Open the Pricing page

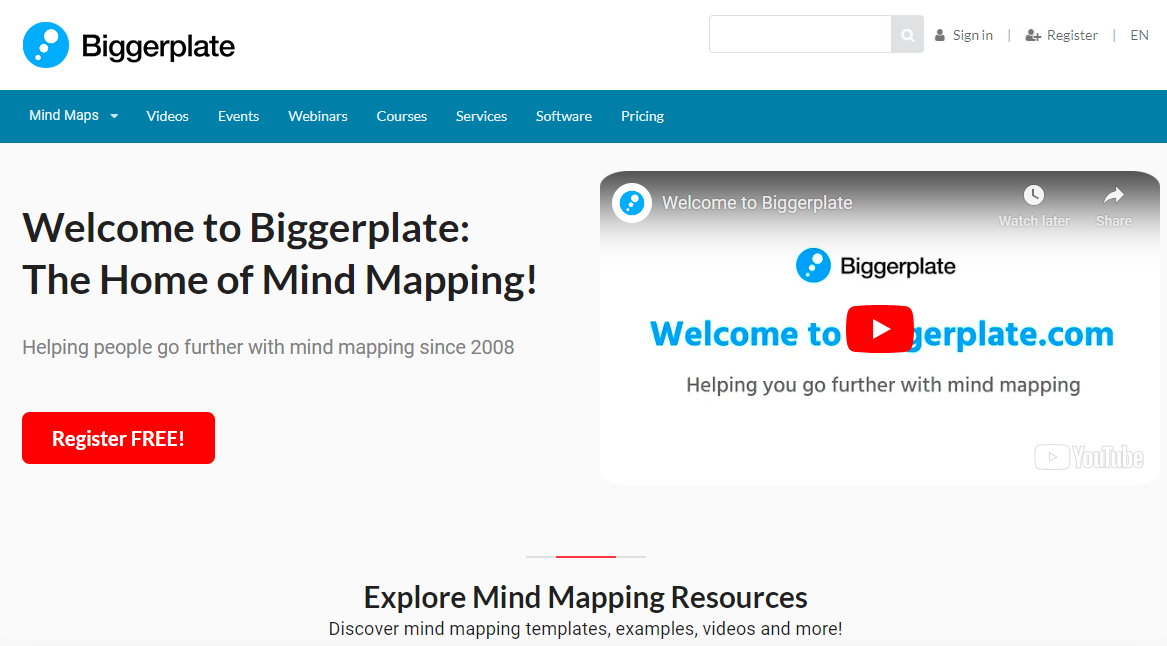[642, 116]
